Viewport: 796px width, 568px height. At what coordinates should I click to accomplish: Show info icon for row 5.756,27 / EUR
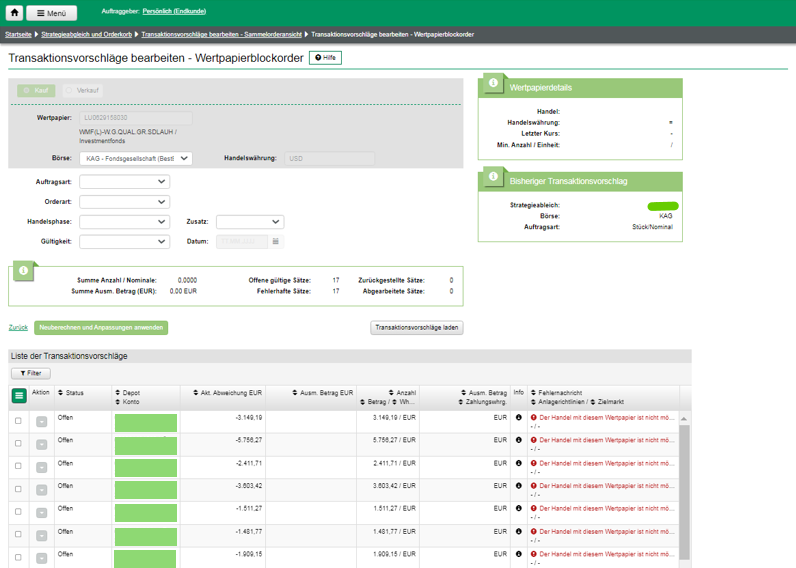pyautogui.click(x=518, y=440)
